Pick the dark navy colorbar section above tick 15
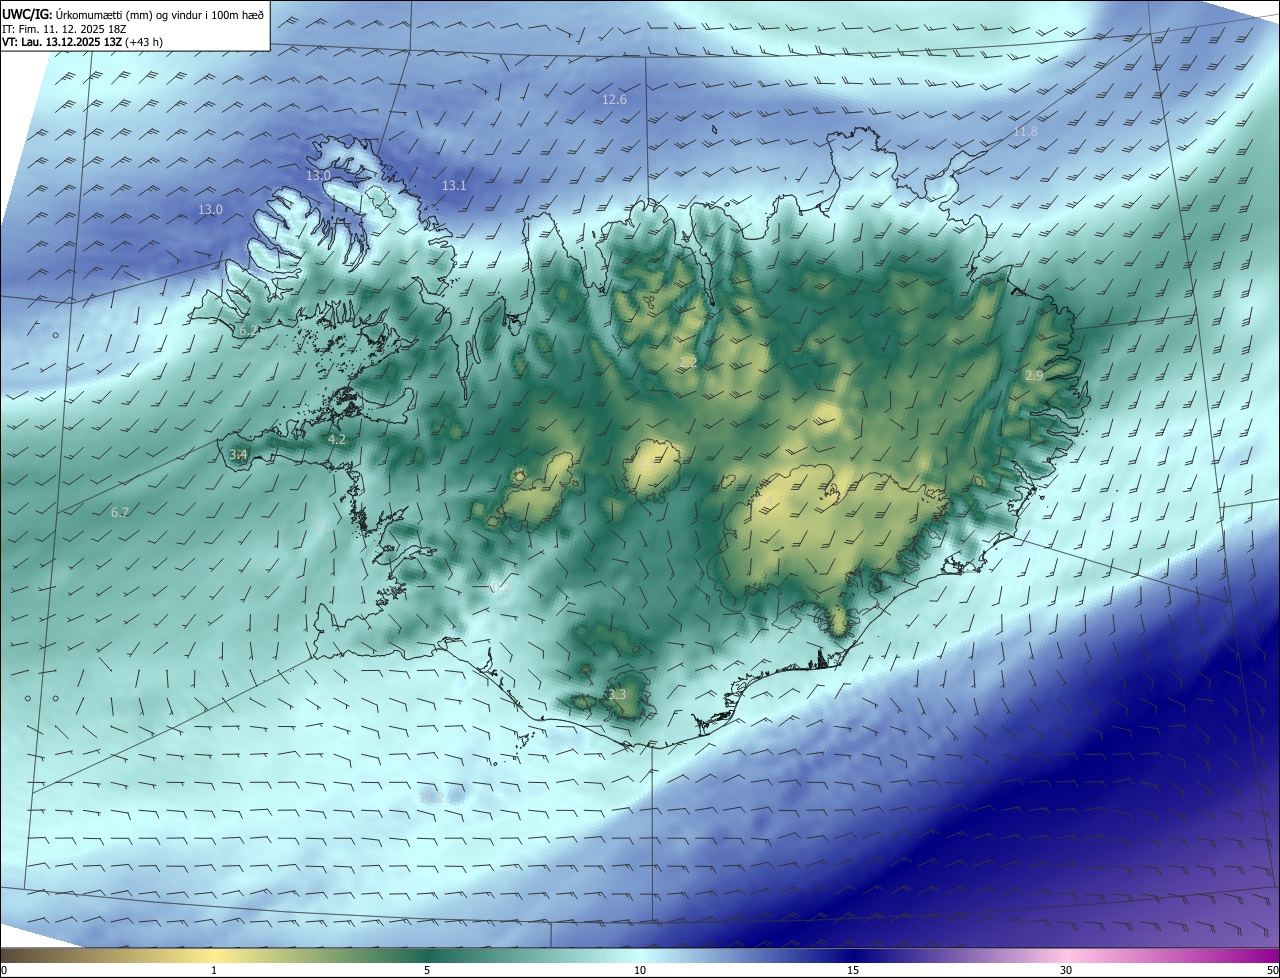Screen dimensions: 1280x978 pos(853,955)
